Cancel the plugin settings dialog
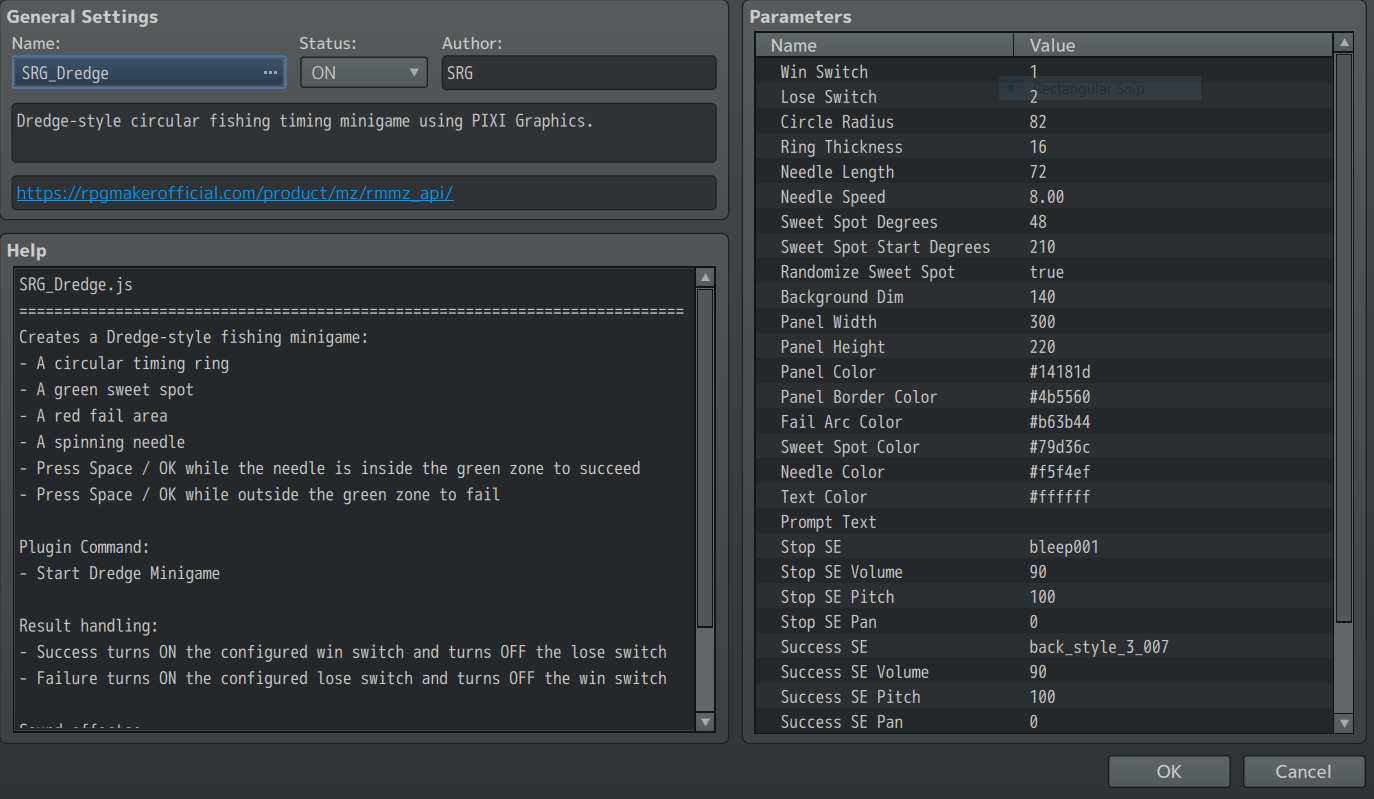The height and width of the screenshot is (799, 1374). click(1303, 771)
